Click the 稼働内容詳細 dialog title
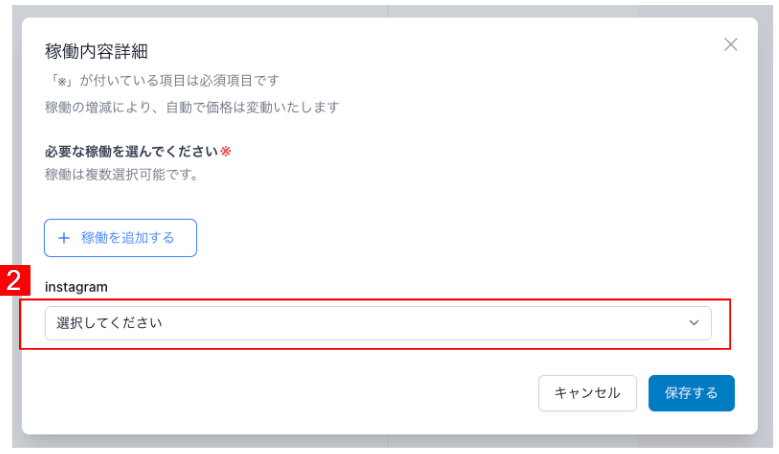The height and width of the screenshot is (454, 779). point(96,51)
